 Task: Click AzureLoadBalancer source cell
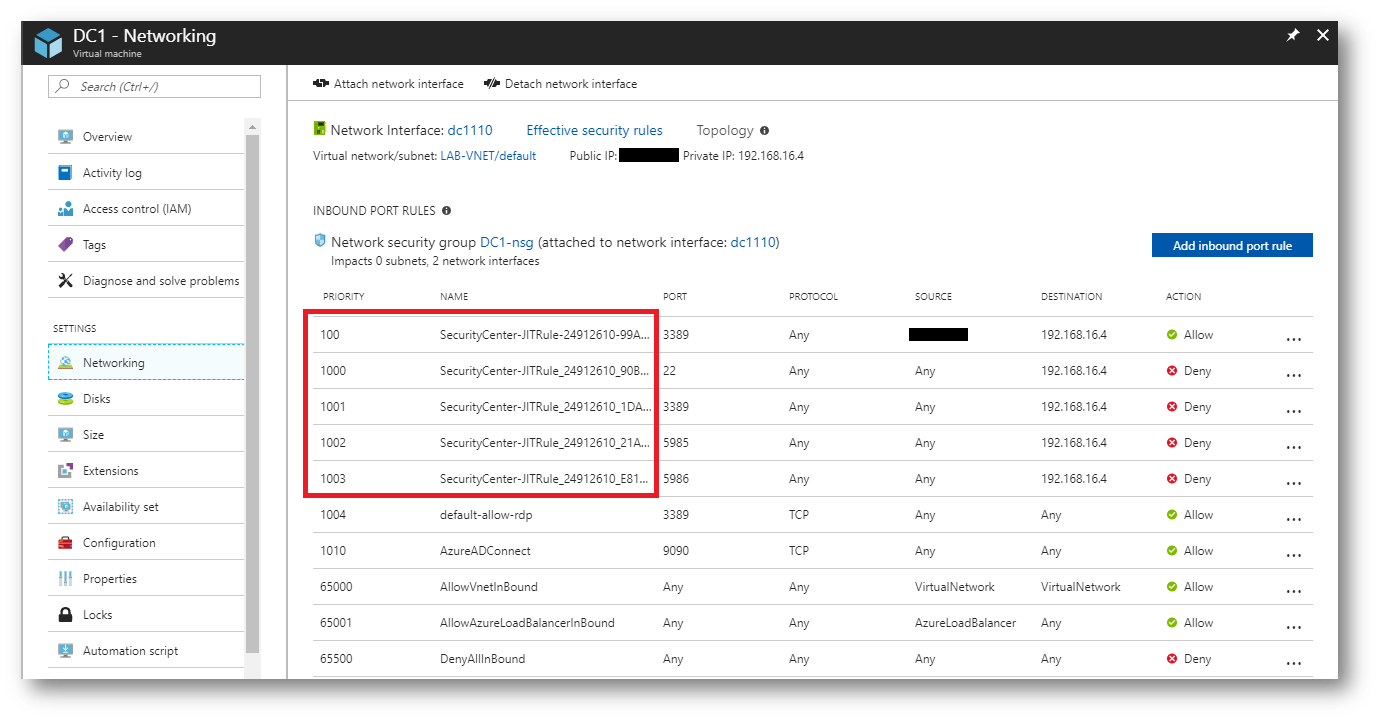coord(965,623)
